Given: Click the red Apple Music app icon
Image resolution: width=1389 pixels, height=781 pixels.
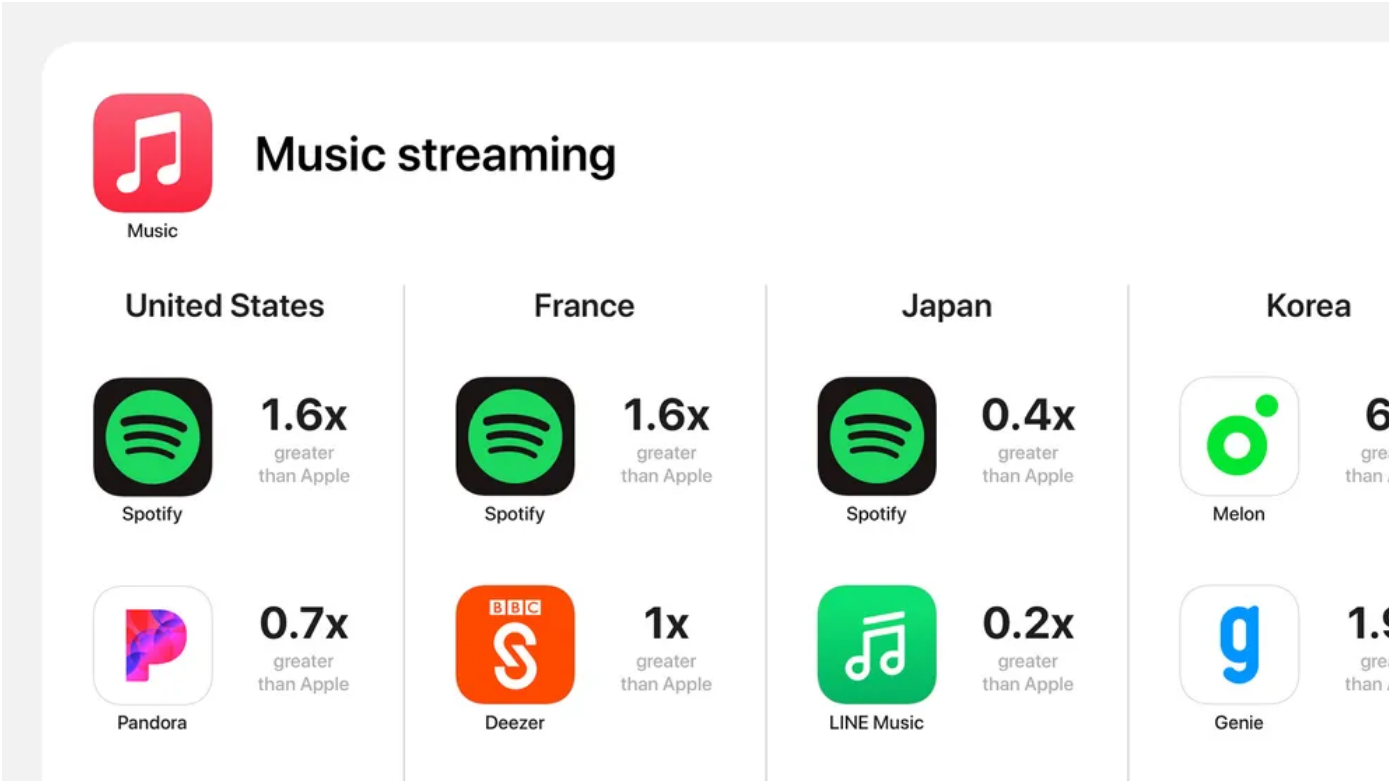Looking at the screenshot, I should [x=153, y=153].
